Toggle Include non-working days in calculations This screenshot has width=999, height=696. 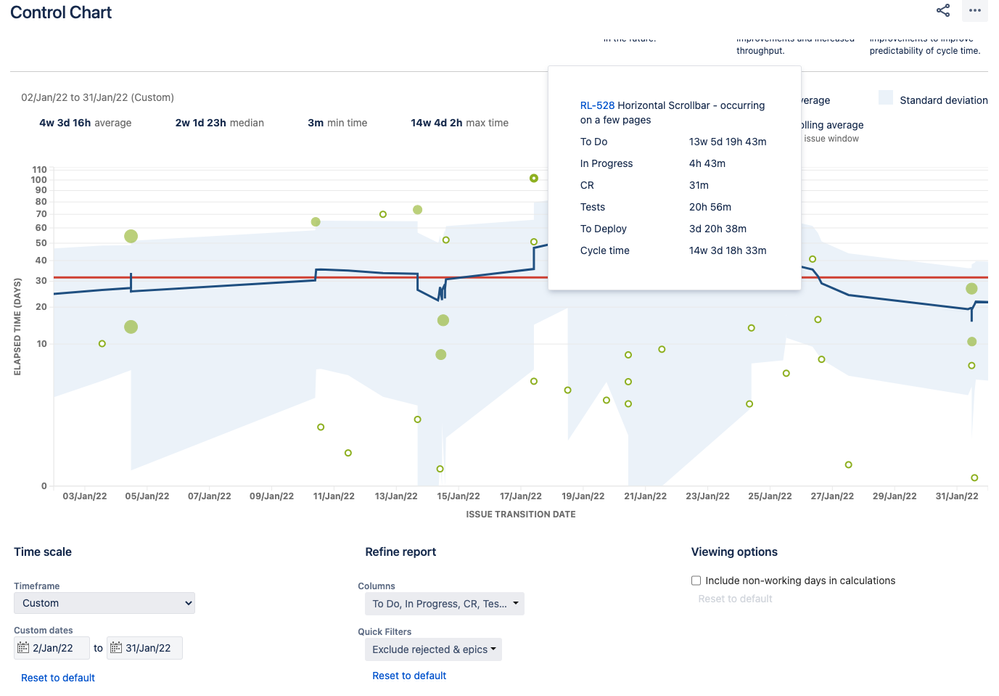[x=696, y=581]
